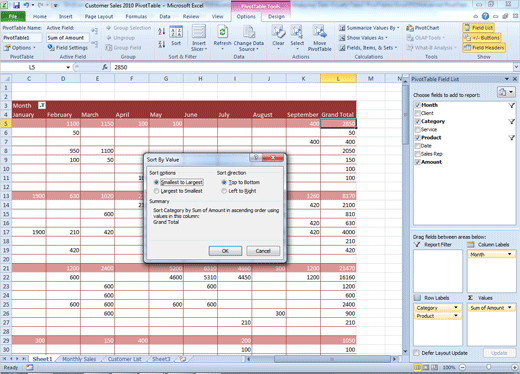520x374 pixels.
Task: Click the zoom slider handle
Action: [x=488, y=367]
